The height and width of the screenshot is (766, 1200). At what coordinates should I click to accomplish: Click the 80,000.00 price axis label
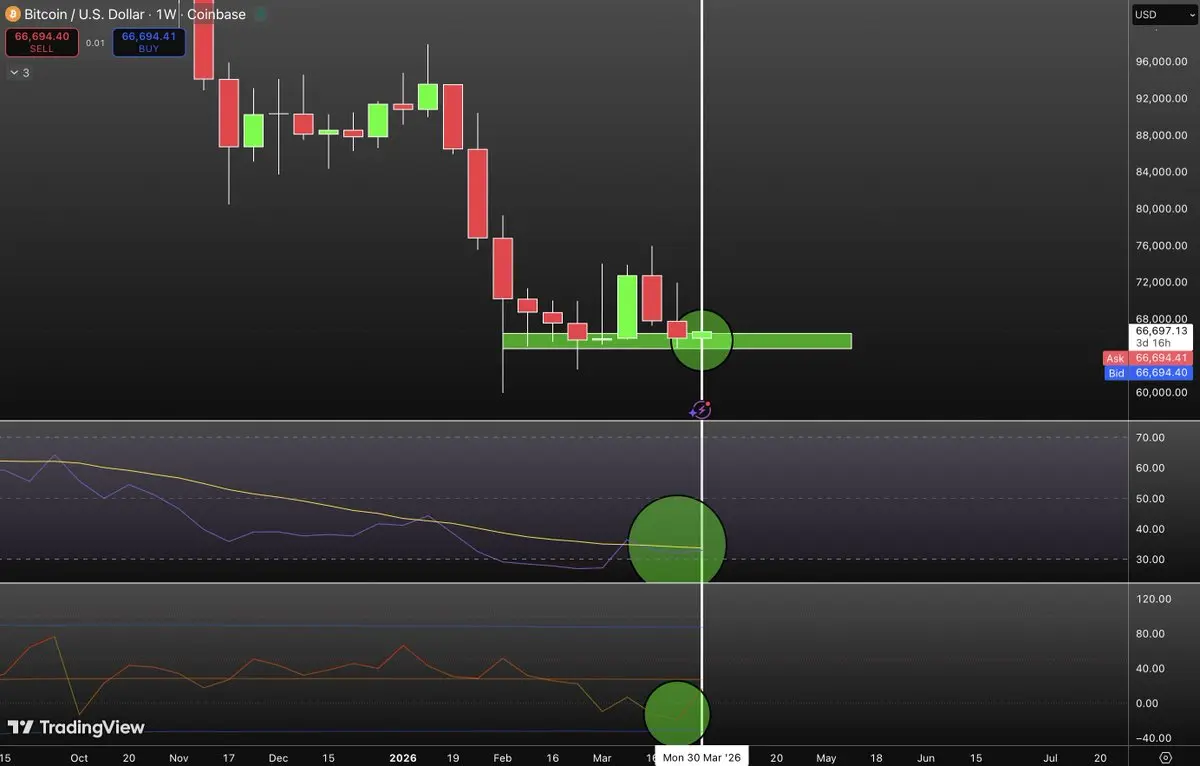pos(1162,209)
